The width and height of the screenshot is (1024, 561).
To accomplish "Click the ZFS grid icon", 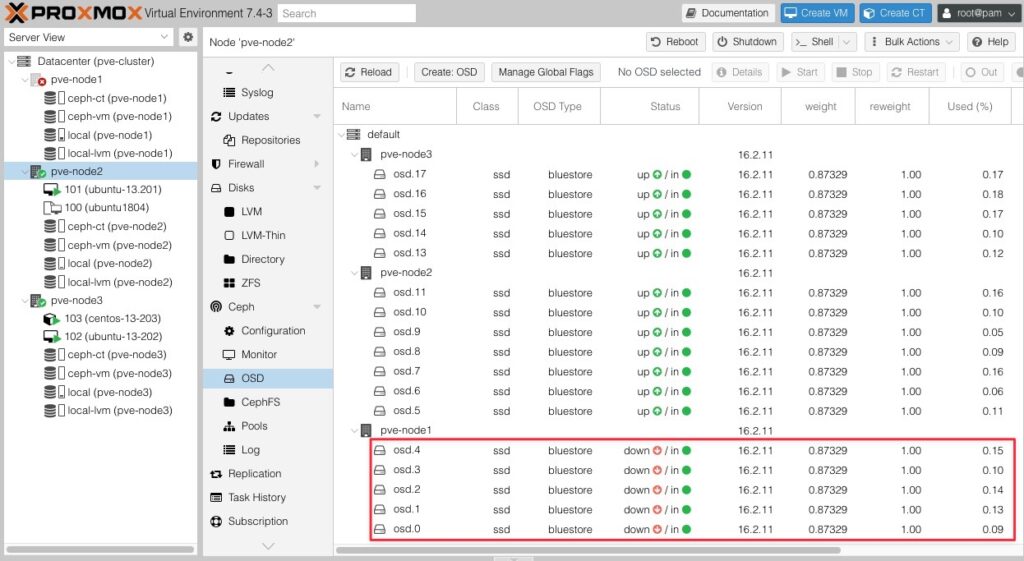I will pyautogui.click(x=229, y=283).
